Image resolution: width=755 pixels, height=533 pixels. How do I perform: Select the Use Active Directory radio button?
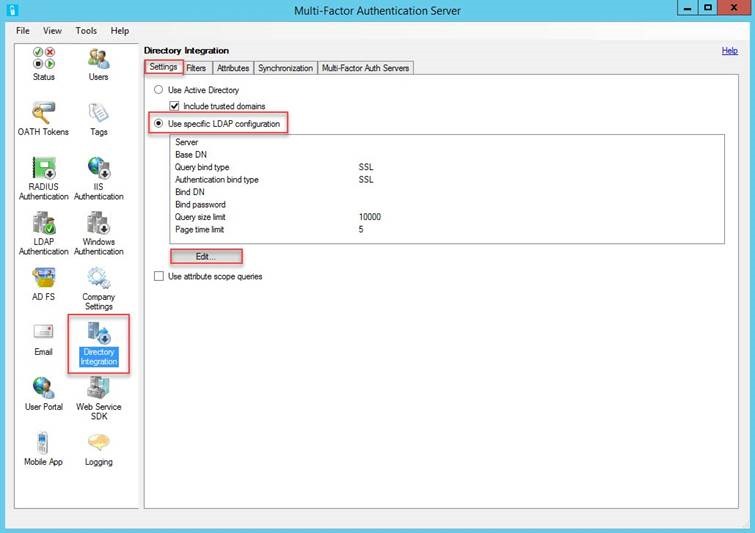(158, 90)
